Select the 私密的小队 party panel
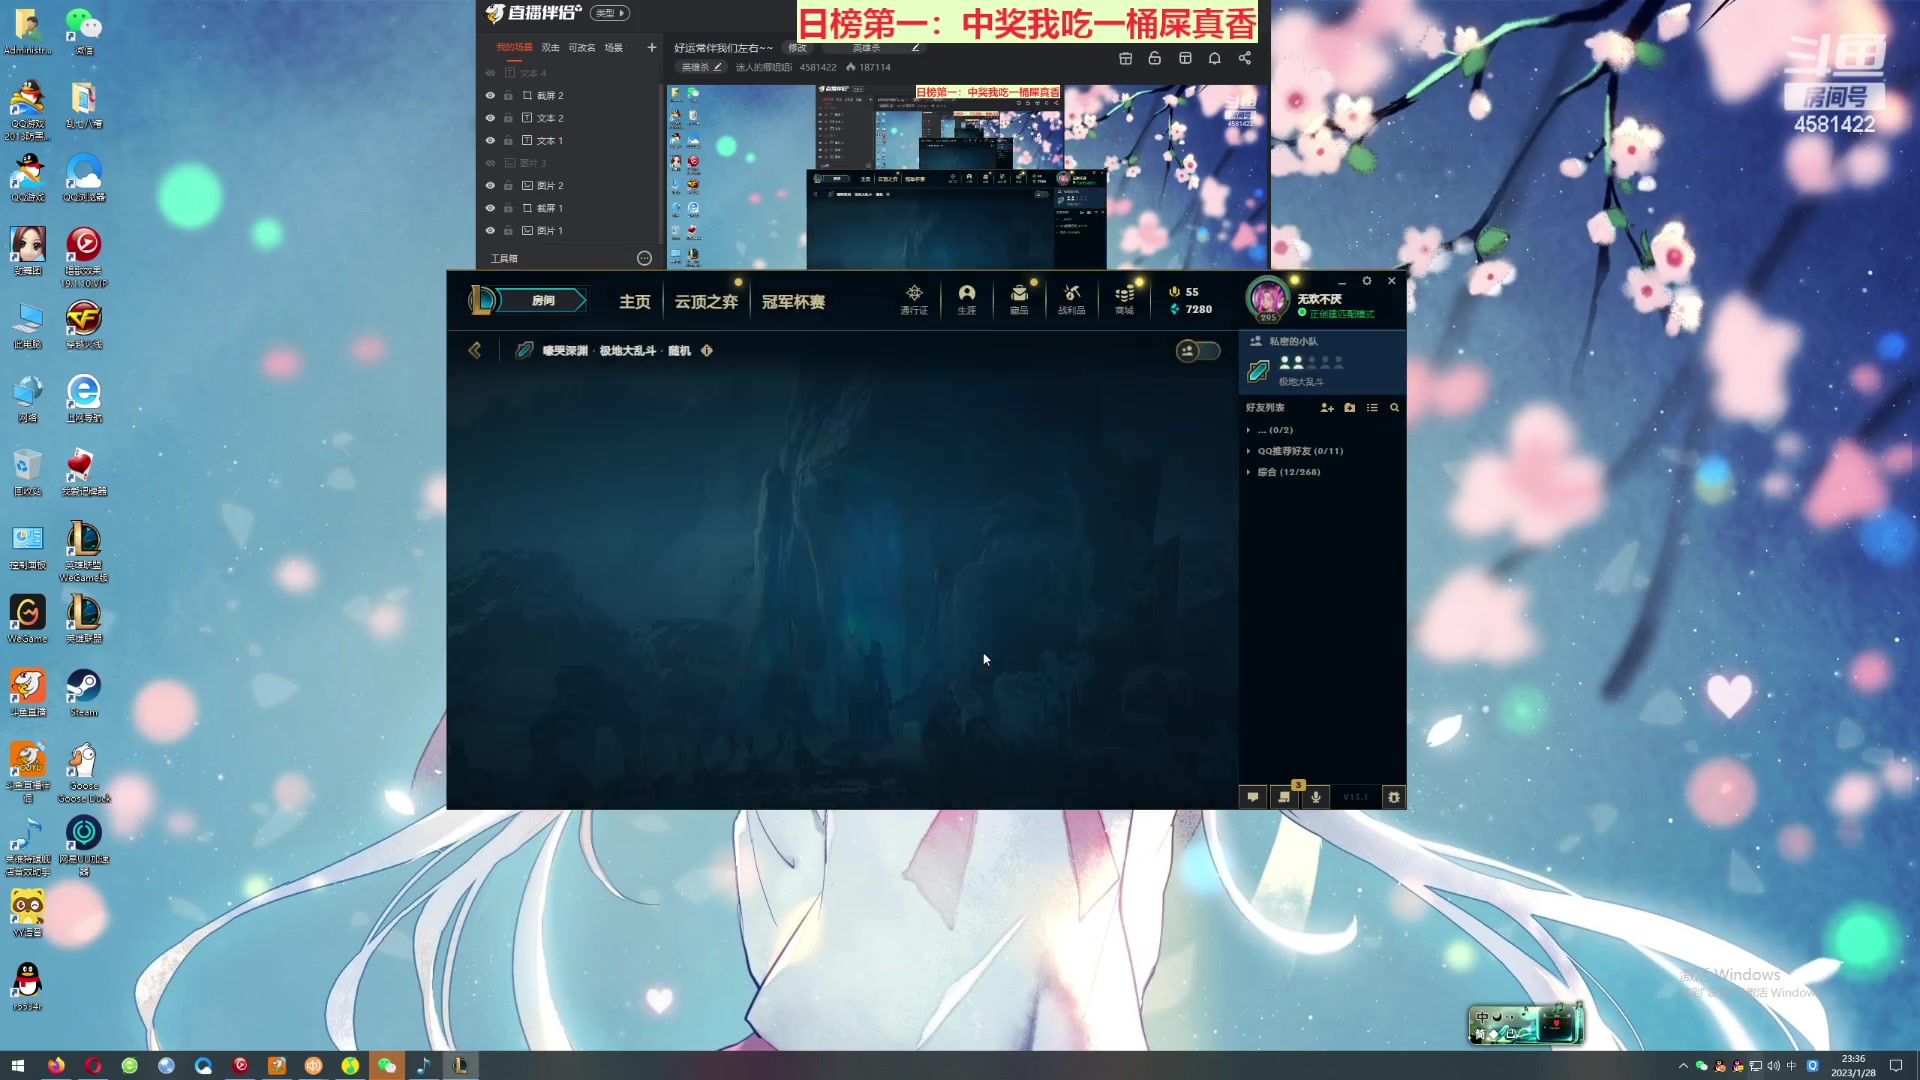Viewport: 1920px width, 1080px height. tap(1323, 363)
